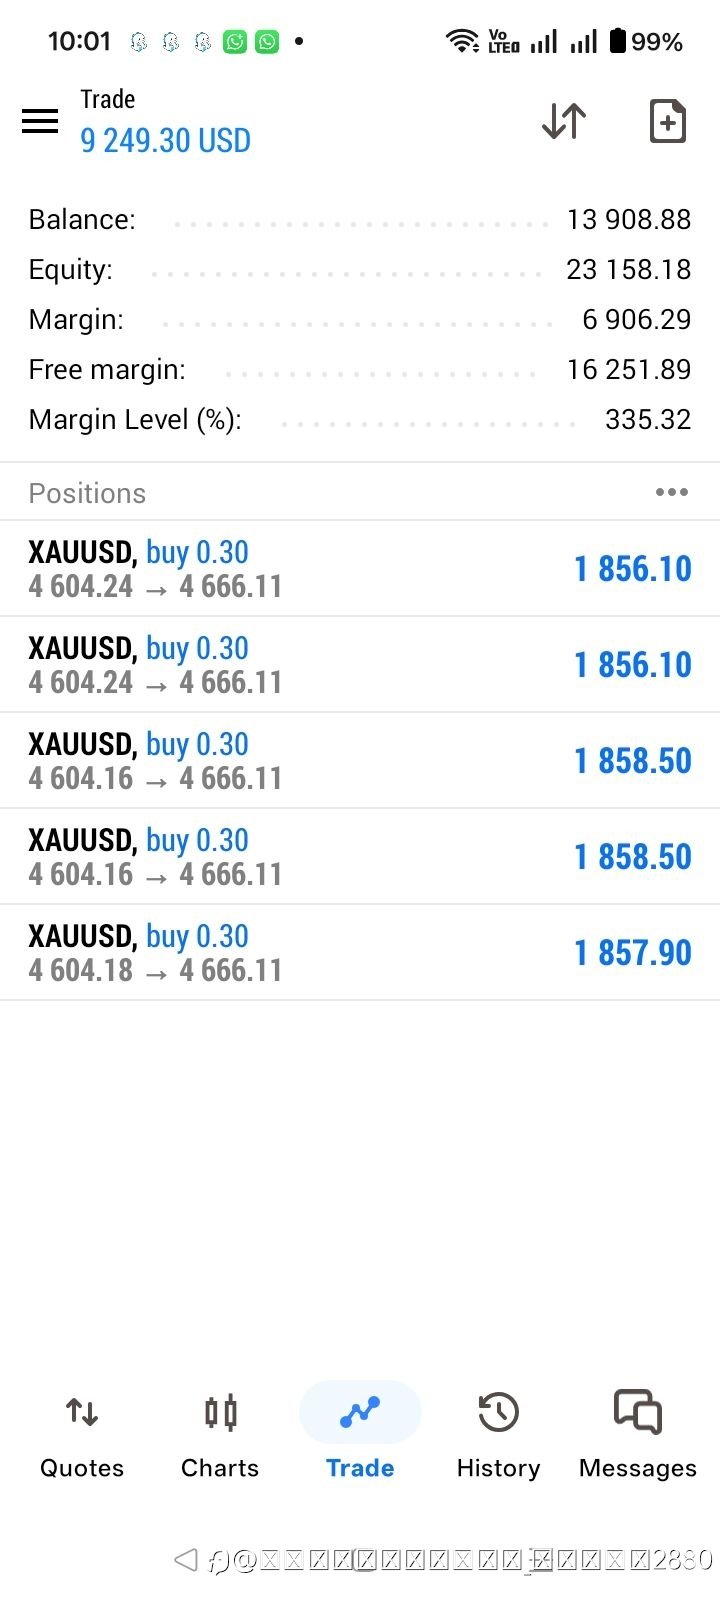Switch to the History tab label
Image resolution: width=720 pixels, height=1604 pixels.
[x=498, y=1468]
